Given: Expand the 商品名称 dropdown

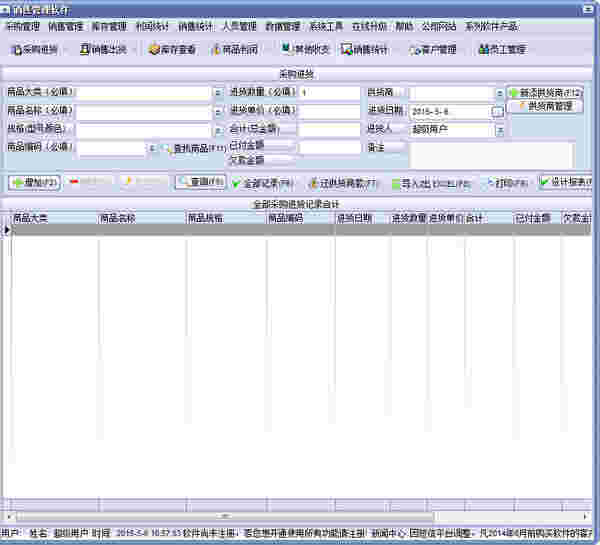Looking at the screenshot, I should click(218, 111).
